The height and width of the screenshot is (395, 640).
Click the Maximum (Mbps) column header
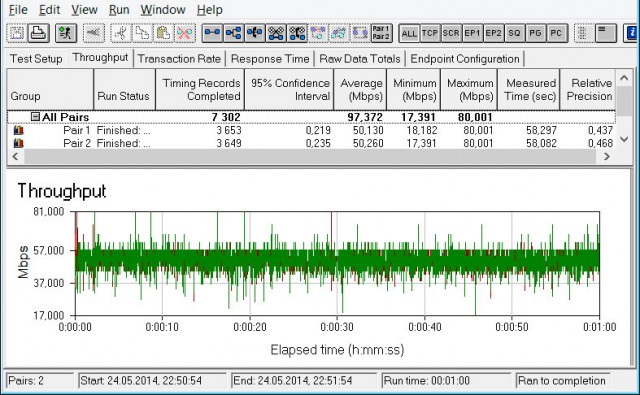pos(469,89)
